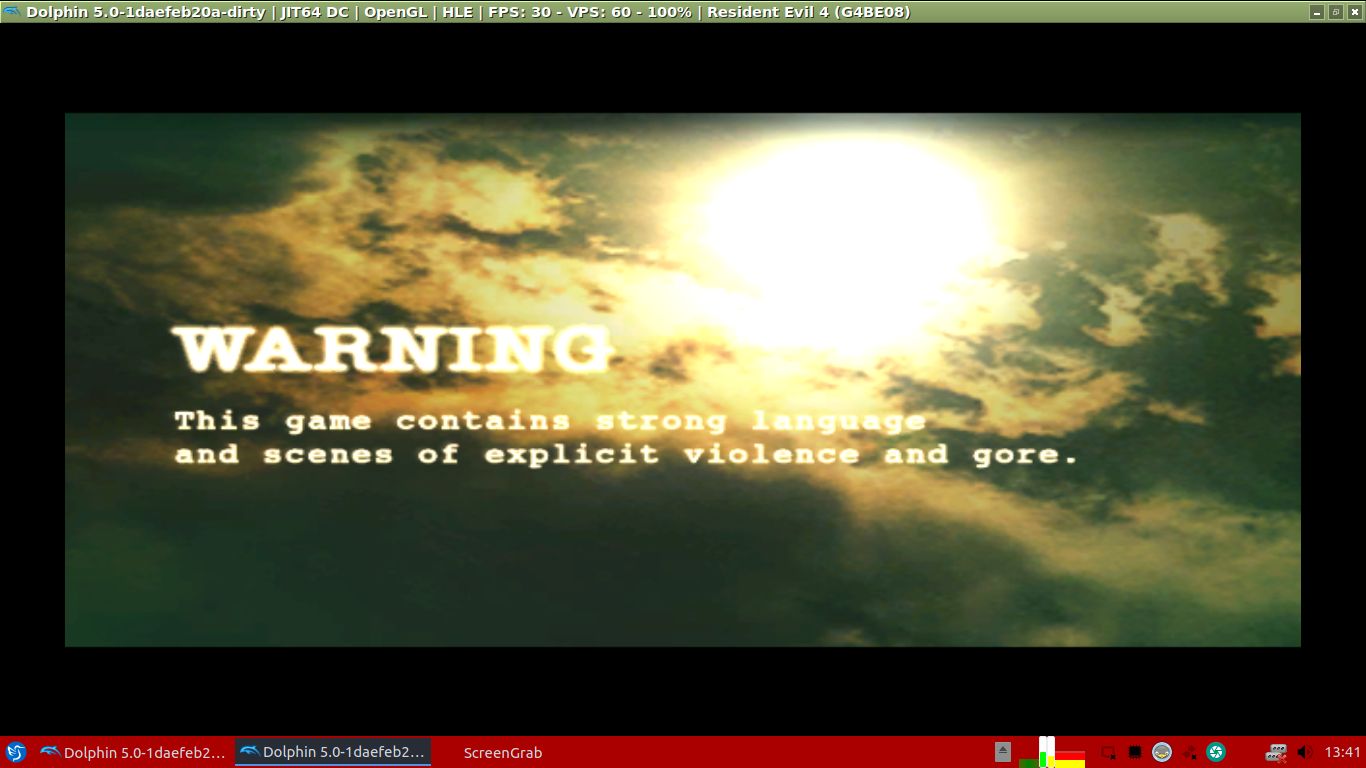Select the active Dolphin taskbar entry

[x=333, y=752]
